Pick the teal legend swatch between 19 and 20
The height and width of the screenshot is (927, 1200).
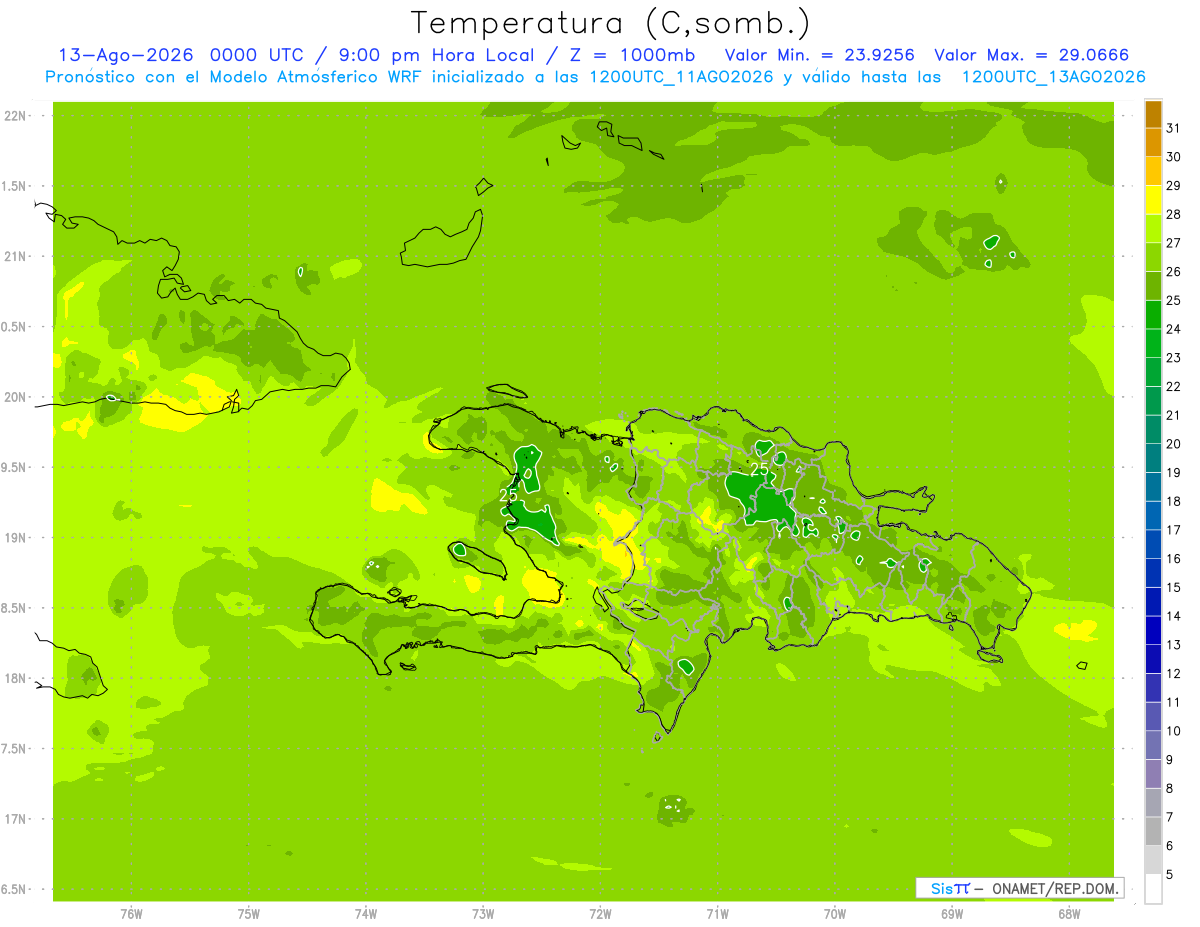coord(1153,458)
